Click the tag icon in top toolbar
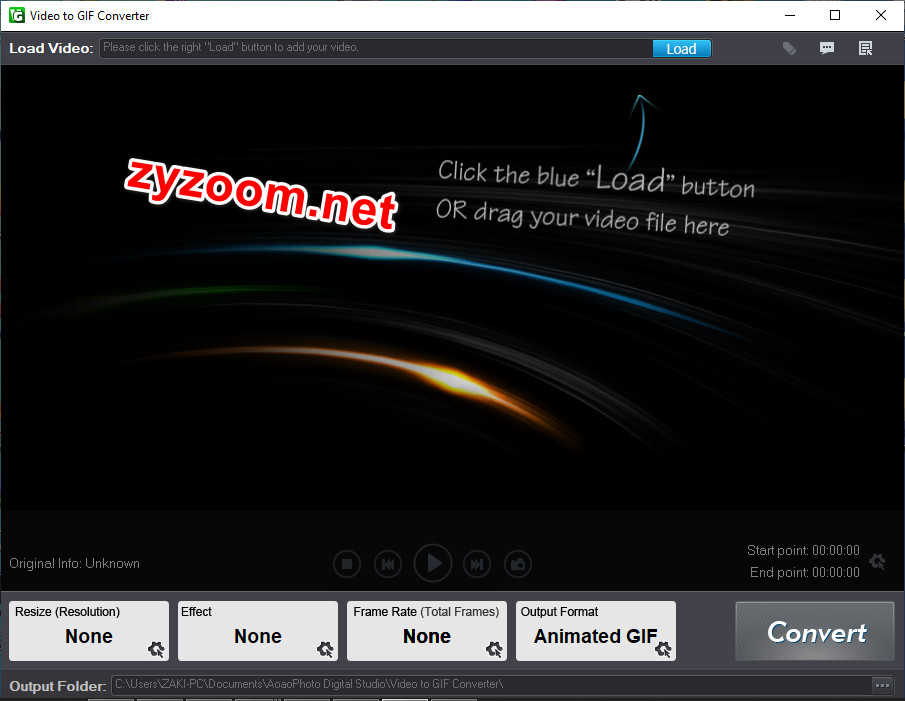The height and width of the screenshot is (701, 905). pos(789,48)
